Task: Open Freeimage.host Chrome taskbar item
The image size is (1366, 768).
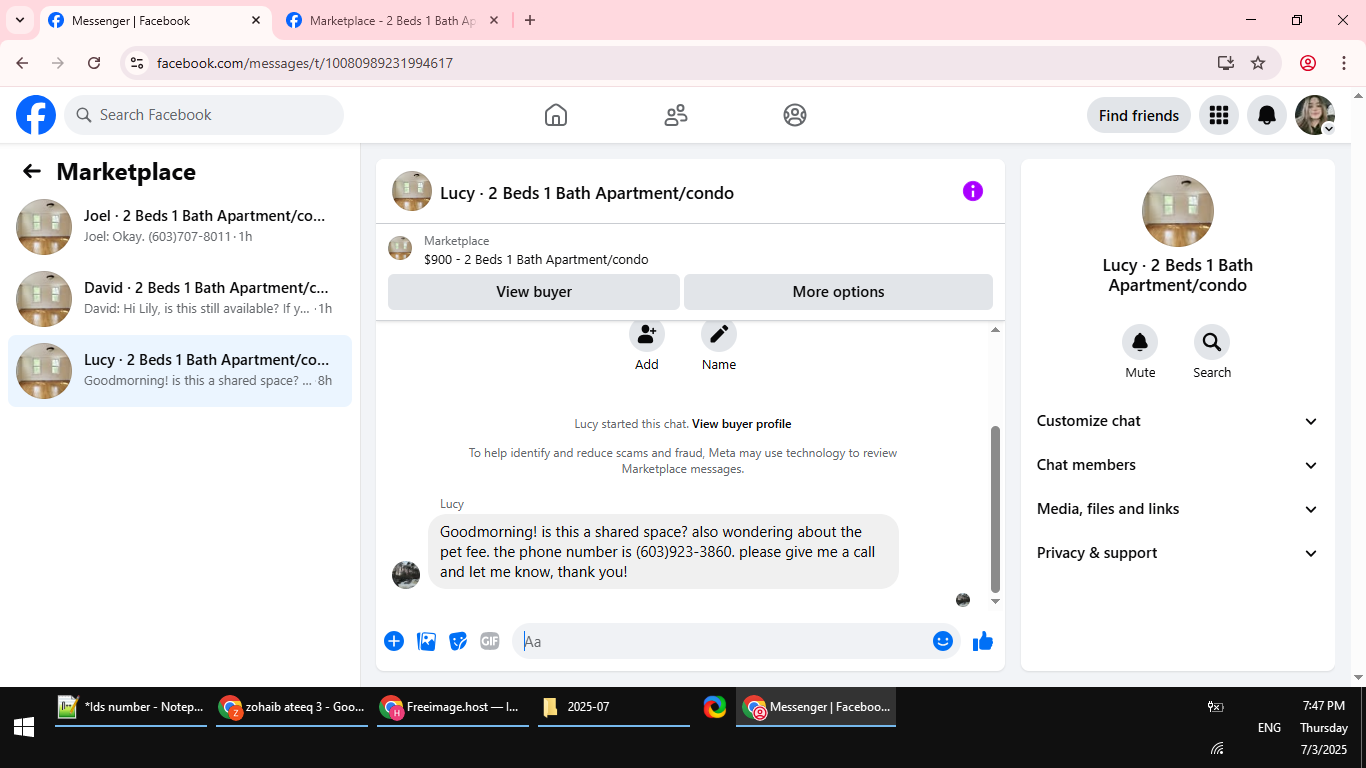Action: (x=453, y=707)
